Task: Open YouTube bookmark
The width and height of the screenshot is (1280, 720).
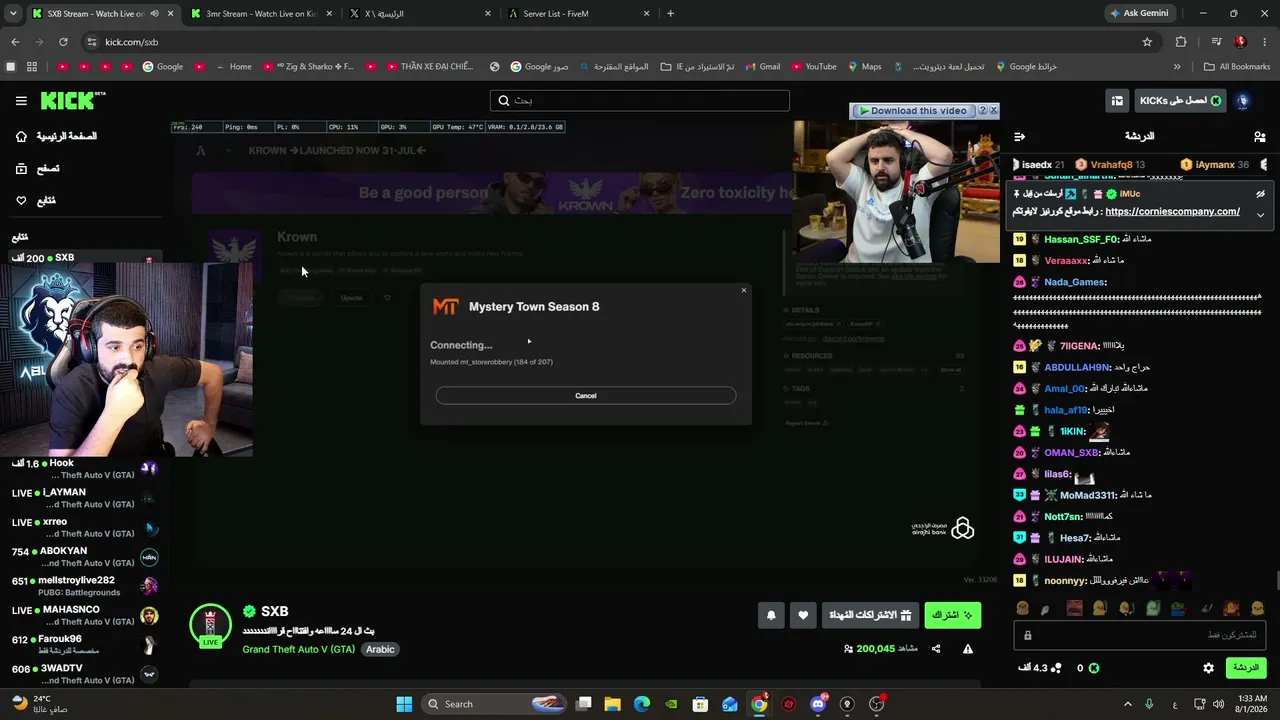Action: pos(813,67)
